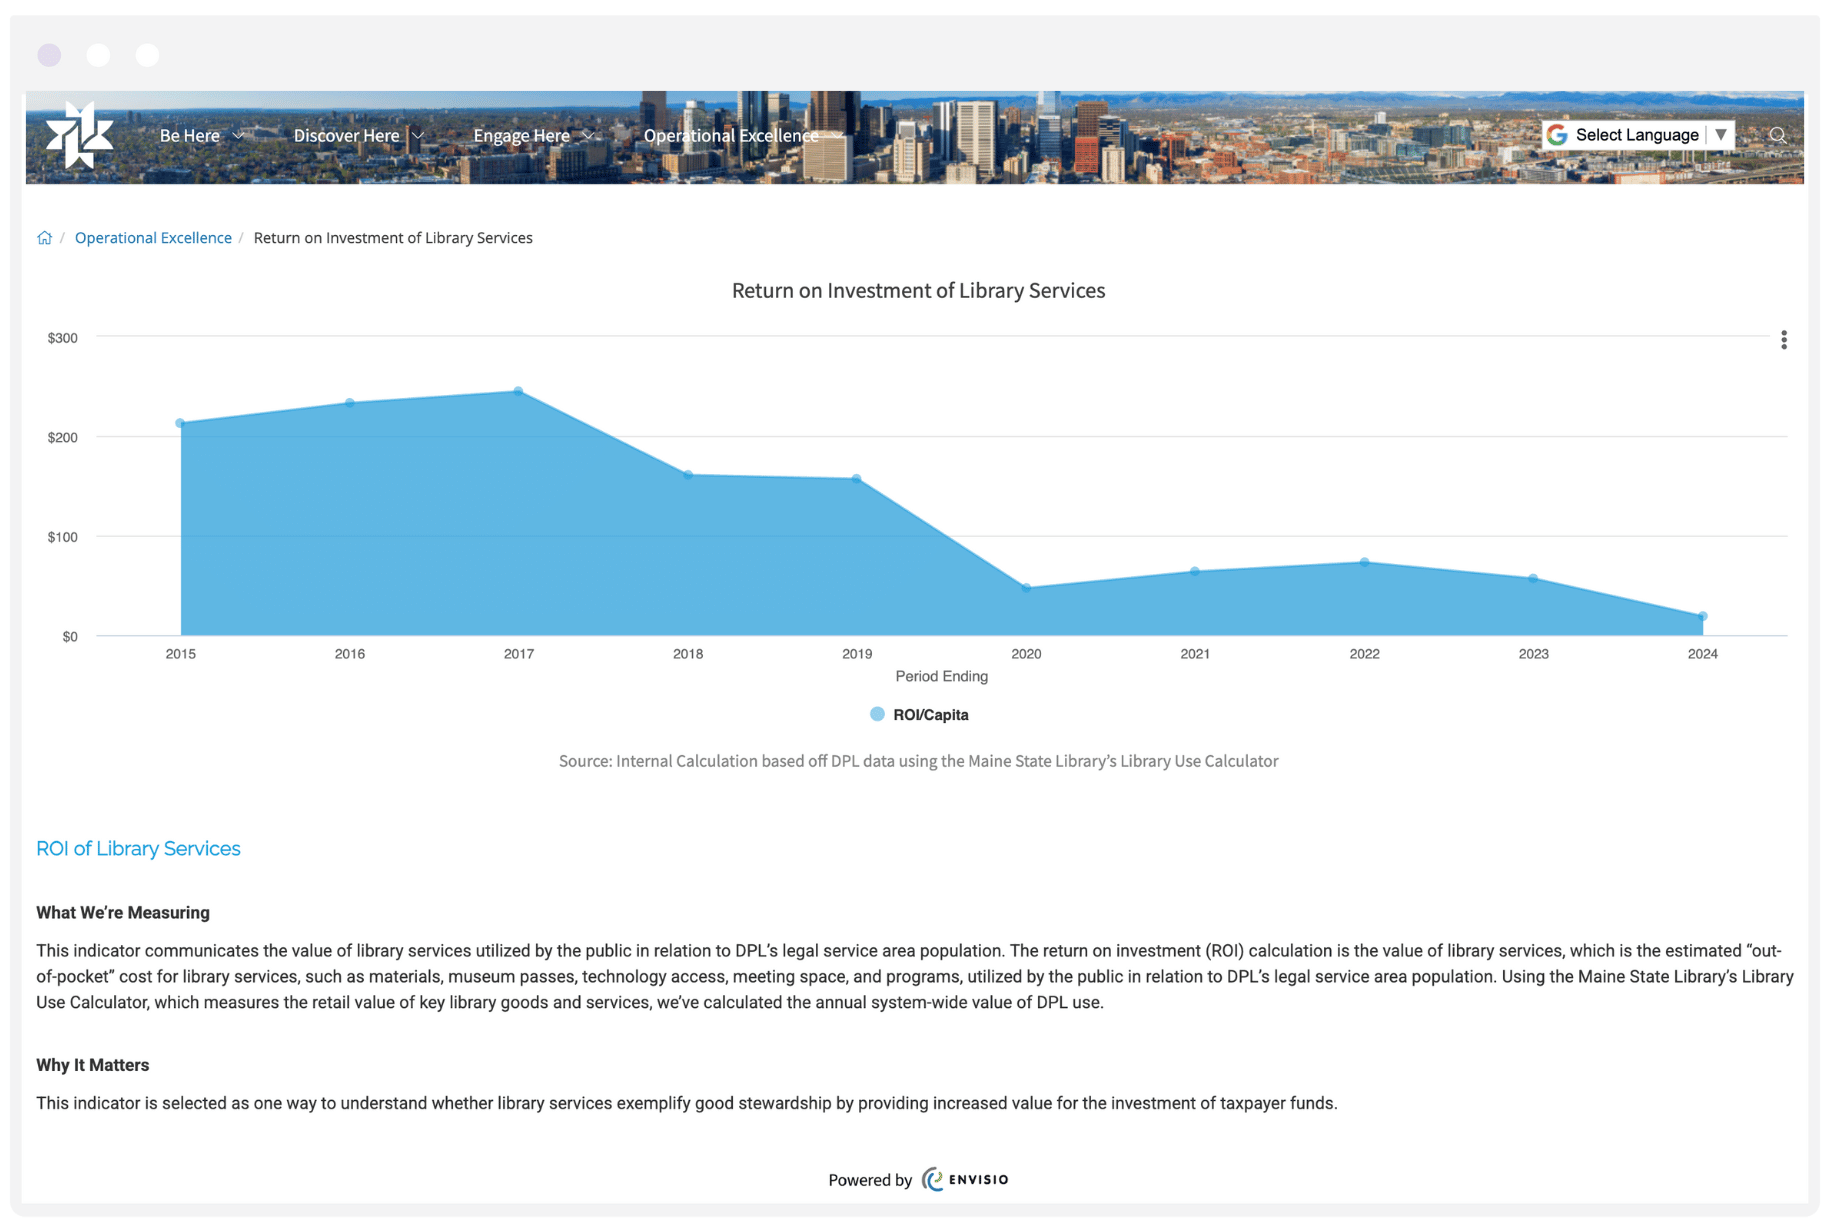Image resolution: width=1830 pixels, height=1226 pixels.
Task: Expand the Engage Here navigation chevron
Action: tap(588, 135)
